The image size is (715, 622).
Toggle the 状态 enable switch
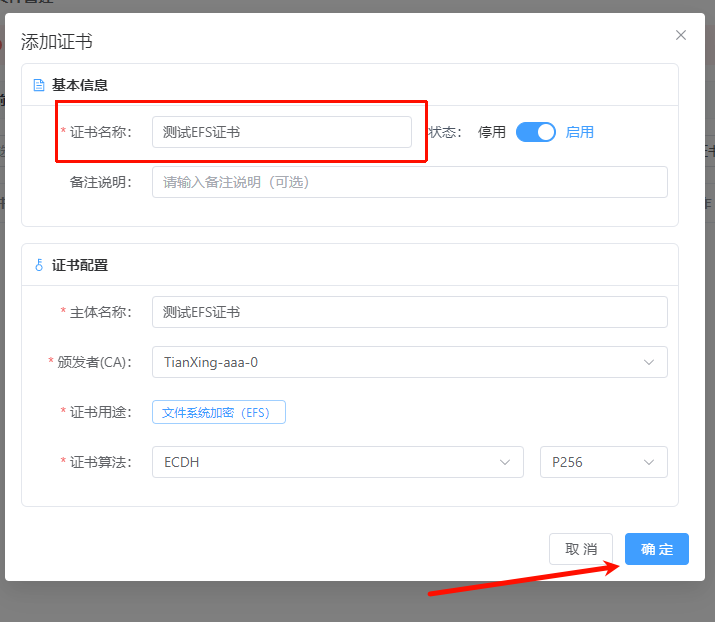click(x=536, y=132)
